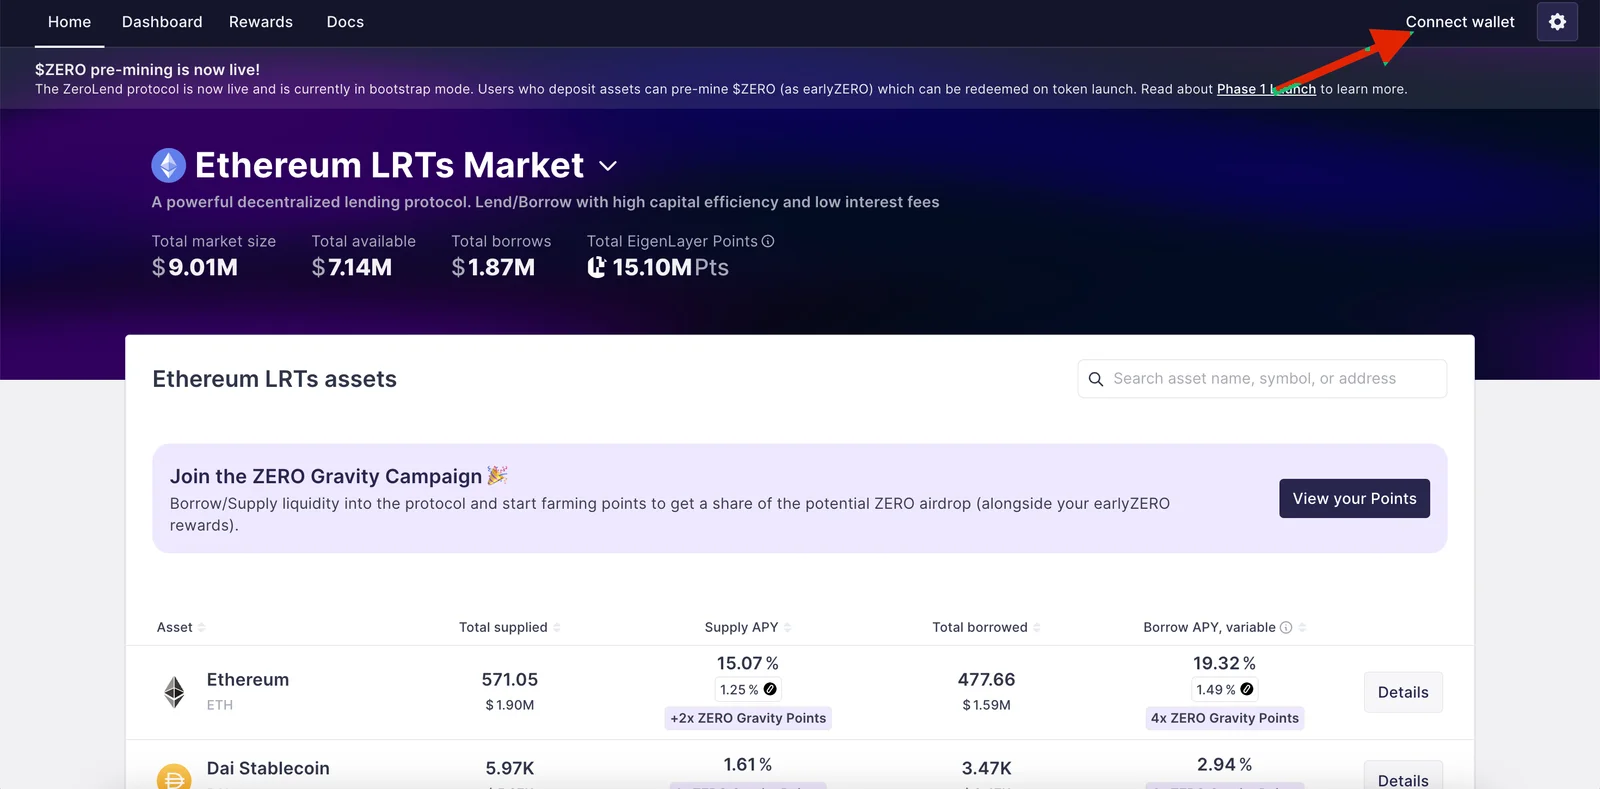This screenshot has height=789, width=1600.
Task: Click the ETH diamond icon in Ethereum row
Action: tap(174, 692)
